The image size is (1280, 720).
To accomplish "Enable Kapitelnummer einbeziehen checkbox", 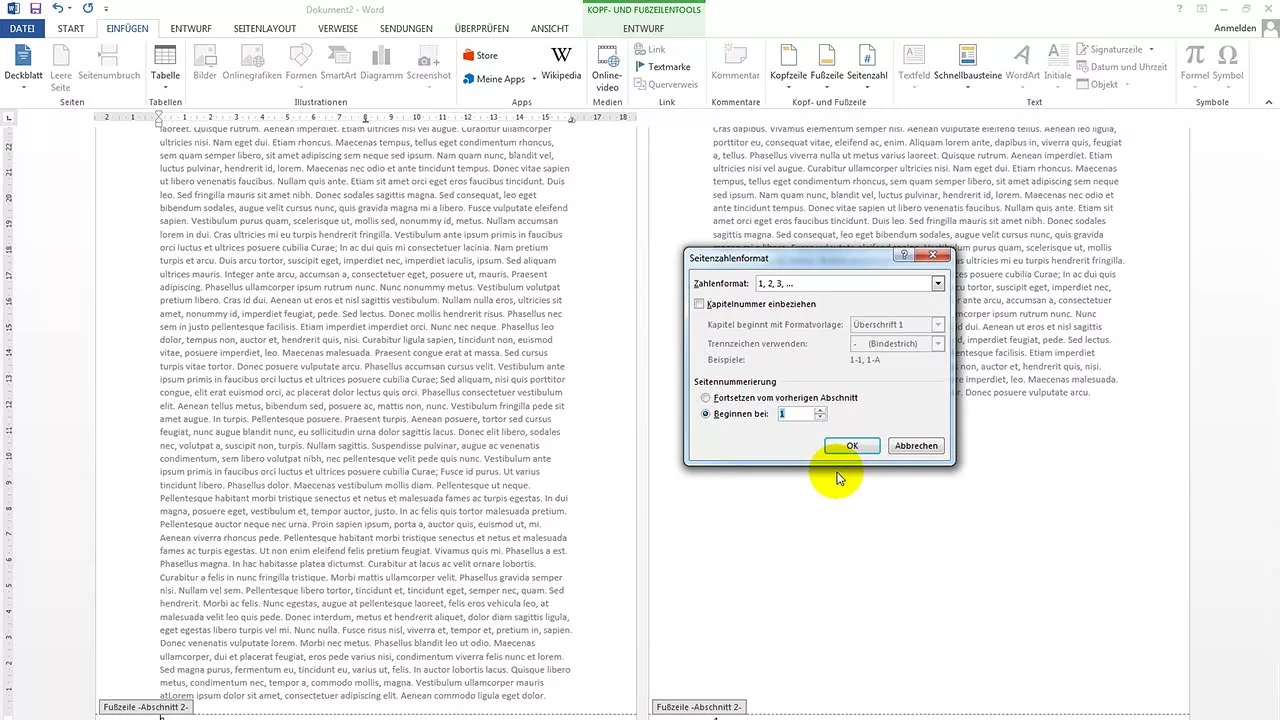I will (x=699, y=304).
